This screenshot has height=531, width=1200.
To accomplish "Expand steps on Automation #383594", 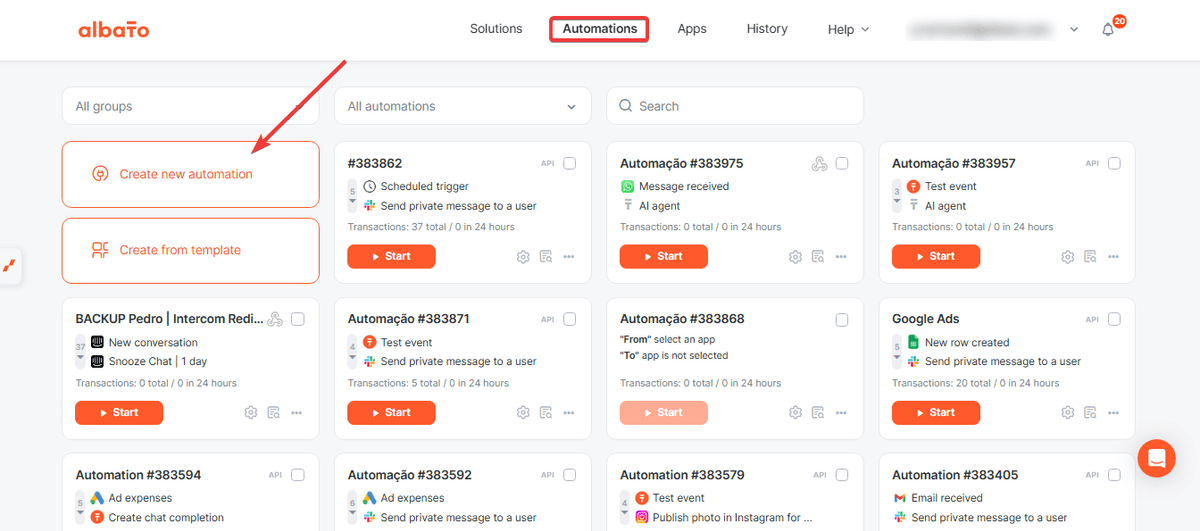I will click(x=80, y=507).
